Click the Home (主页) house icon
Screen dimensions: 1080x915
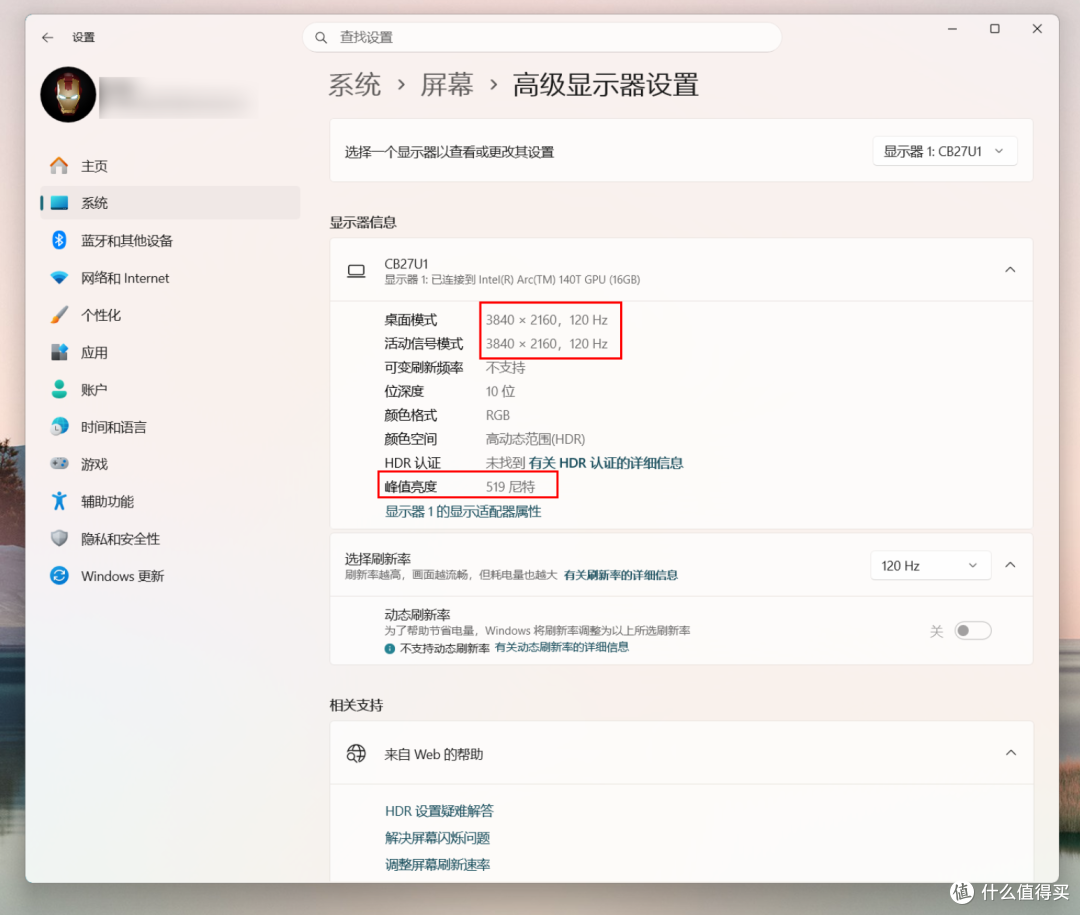click(x=59, y=166)
